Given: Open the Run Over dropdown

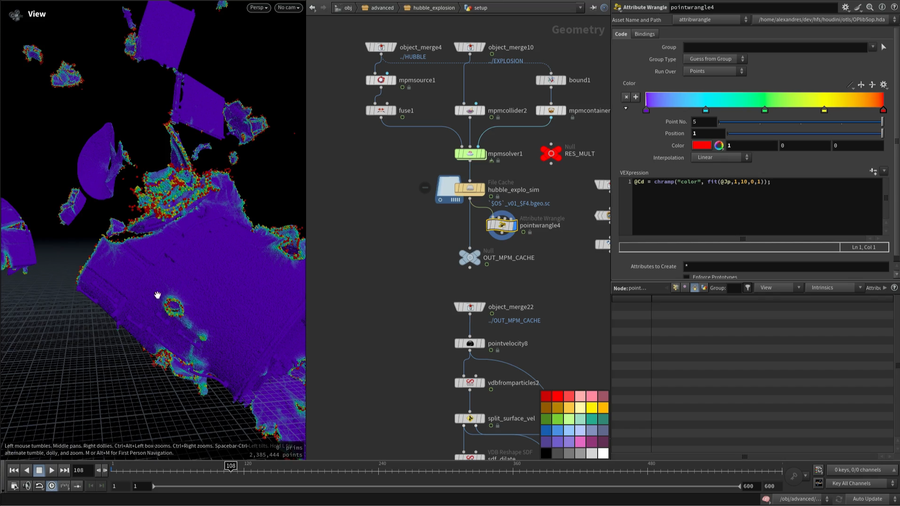Looking at the screenshot, I should pos(714,71).
